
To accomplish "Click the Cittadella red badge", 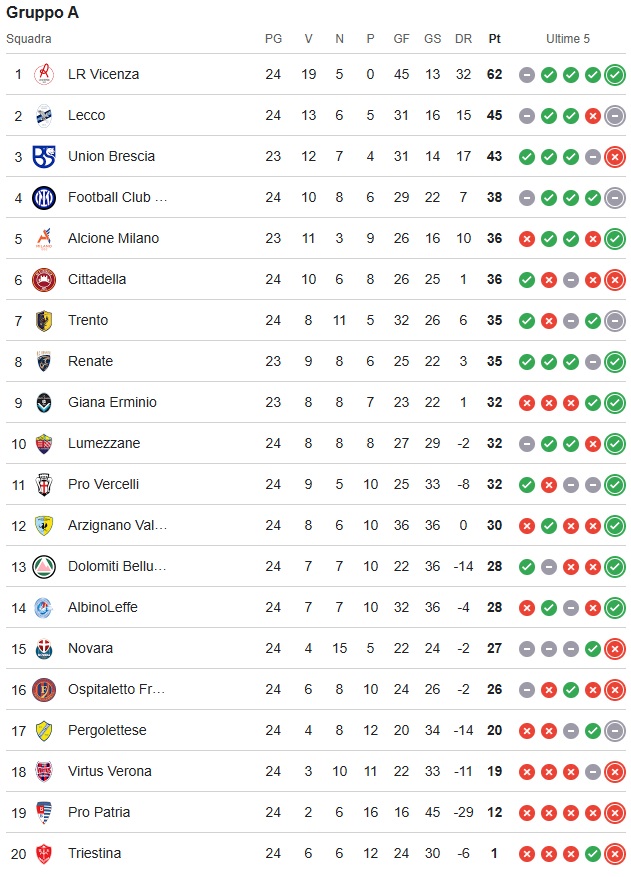I will [44, 279].
